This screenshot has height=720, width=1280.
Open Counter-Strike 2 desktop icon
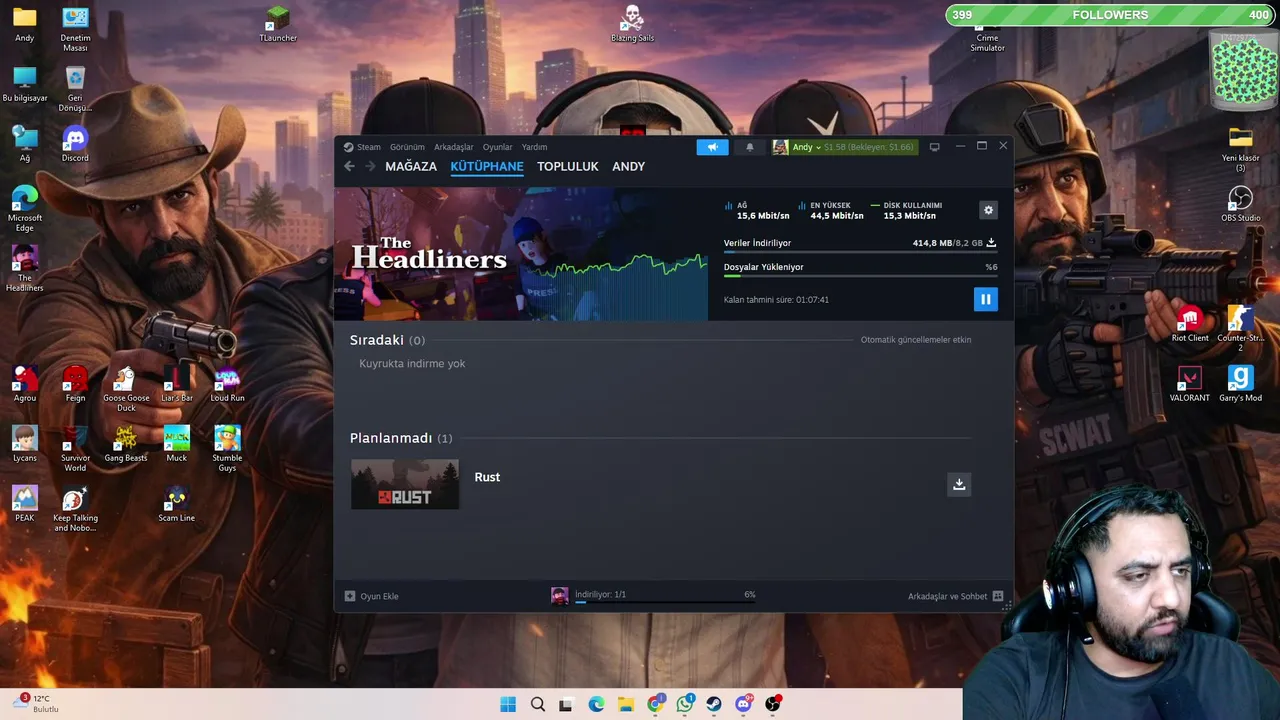[1240, 328]
